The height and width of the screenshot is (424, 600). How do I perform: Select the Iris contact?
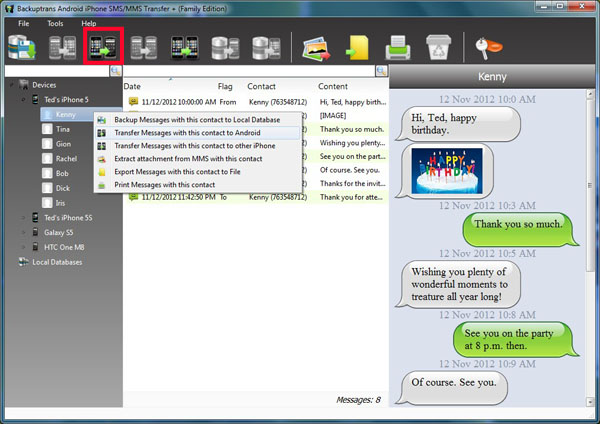coord(60,203)
